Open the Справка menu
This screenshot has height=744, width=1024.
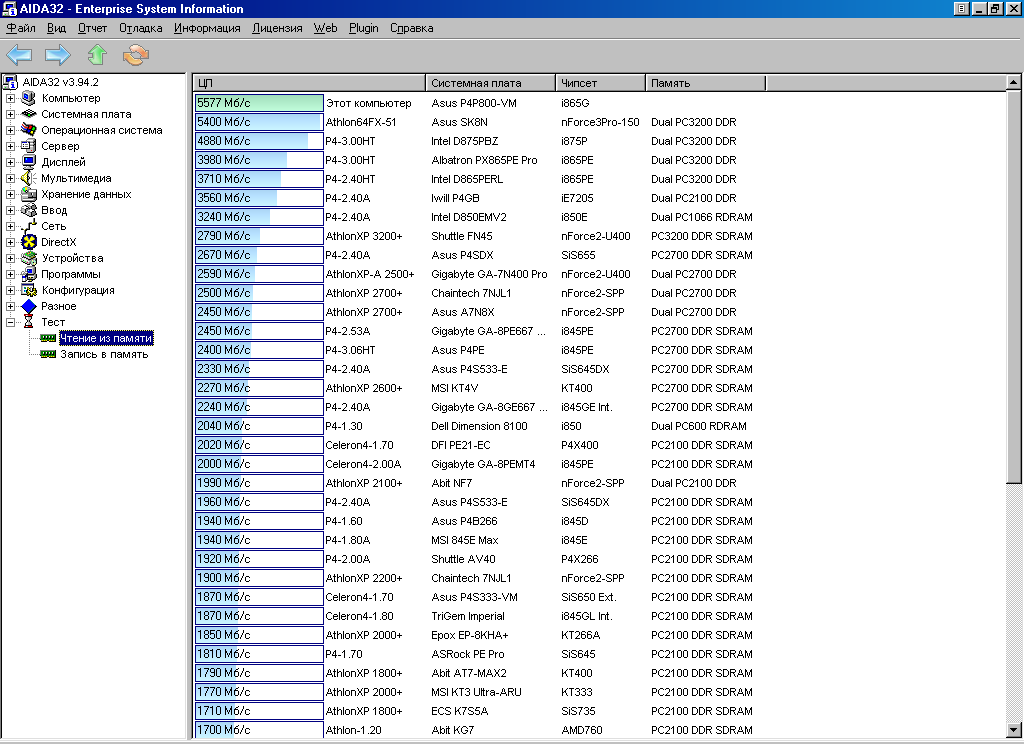pyautogui.click(x=411, y=28)
